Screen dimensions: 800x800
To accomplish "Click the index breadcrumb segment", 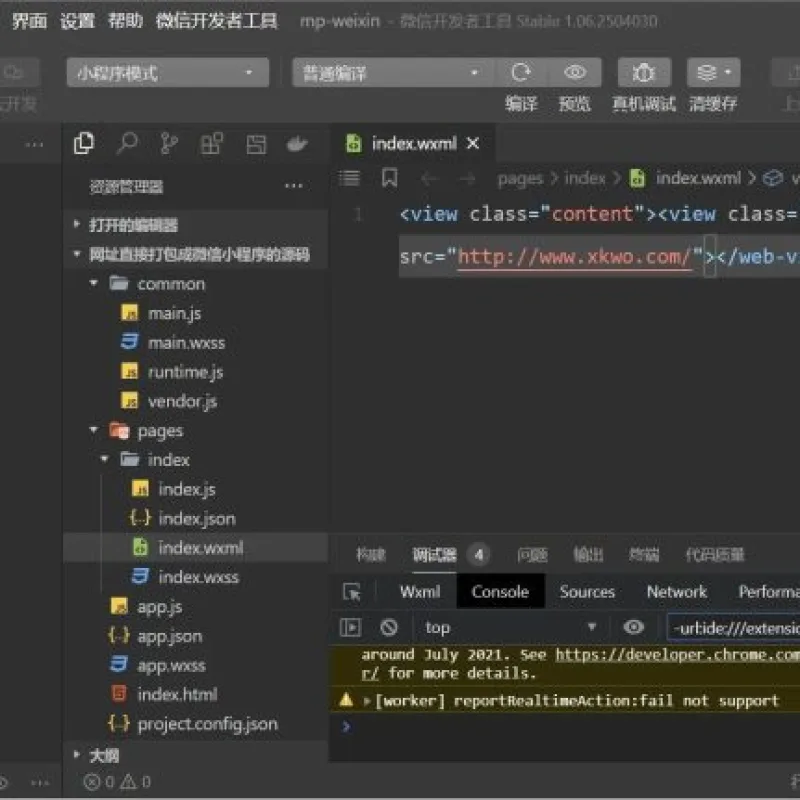I will click(x=585, y=178).
